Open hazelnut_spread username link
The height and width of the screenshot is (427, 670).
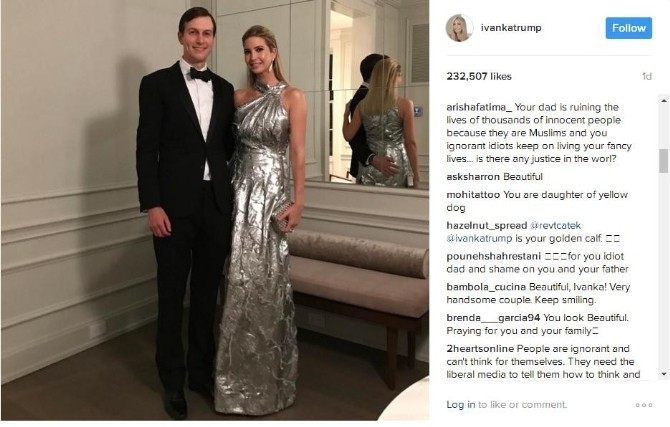[x=487, y=225]
